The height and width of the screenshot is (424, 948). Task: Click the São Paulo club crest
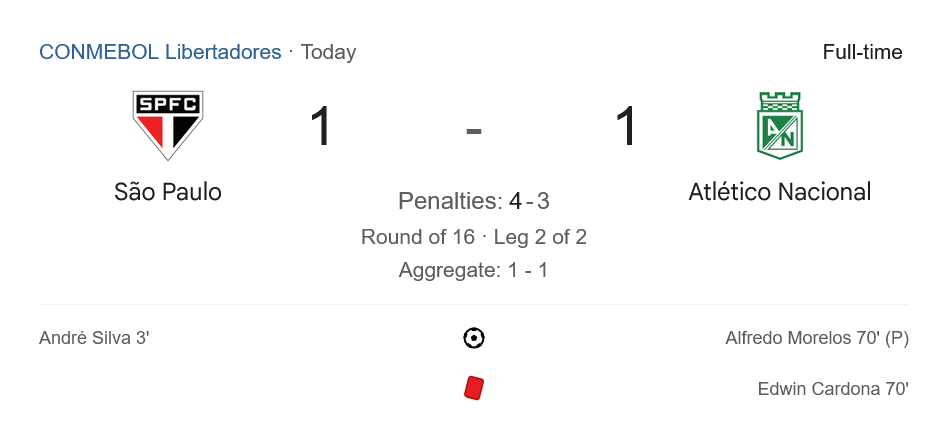(168, 125)
